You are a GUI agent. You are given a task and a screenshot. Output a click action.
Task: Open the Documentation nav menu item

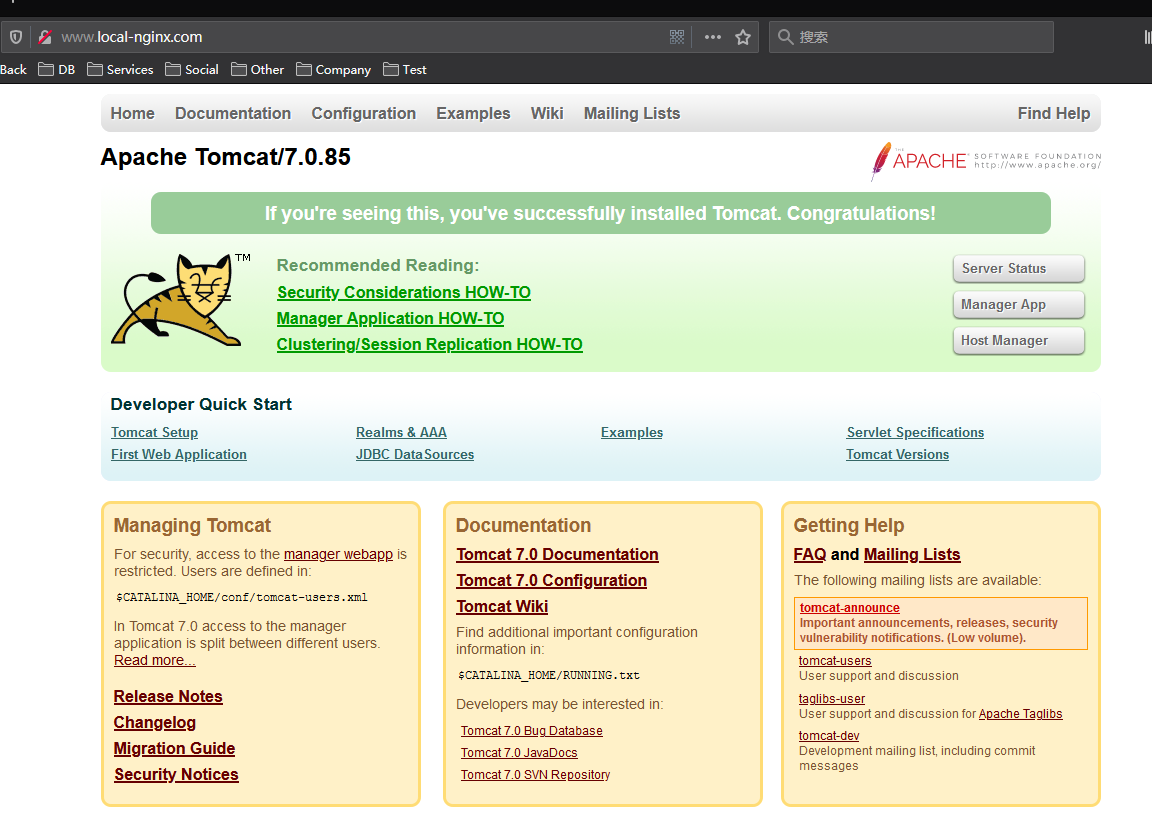[x=233, y=114]
